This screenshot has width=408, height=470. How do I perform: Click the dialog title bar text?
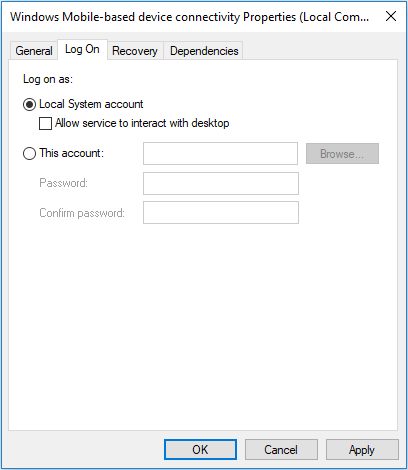pos(190,17)
